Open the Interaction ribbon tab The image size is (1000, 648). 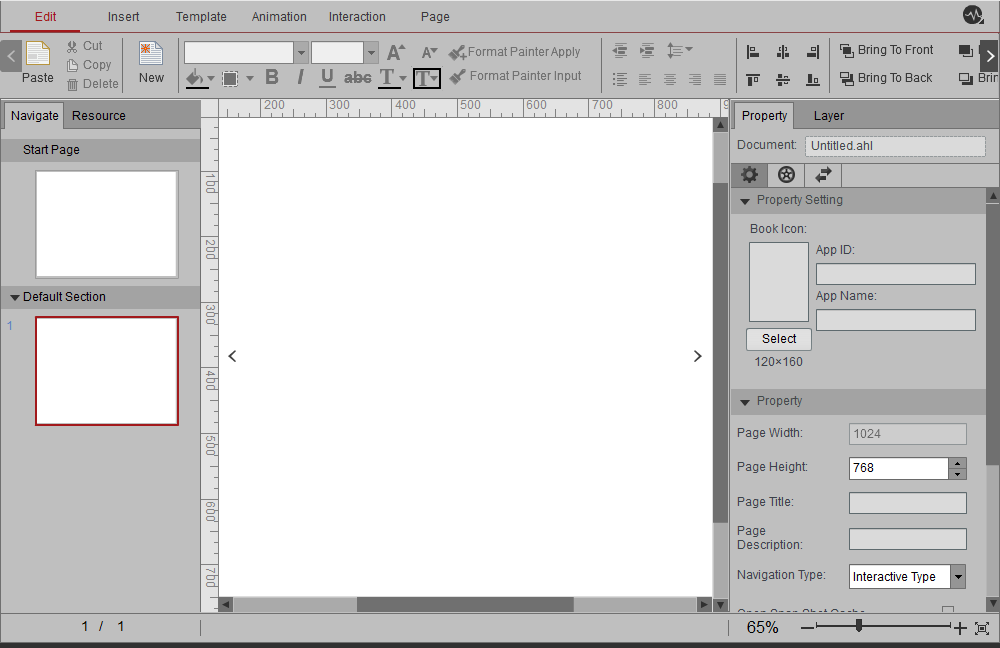357,17
